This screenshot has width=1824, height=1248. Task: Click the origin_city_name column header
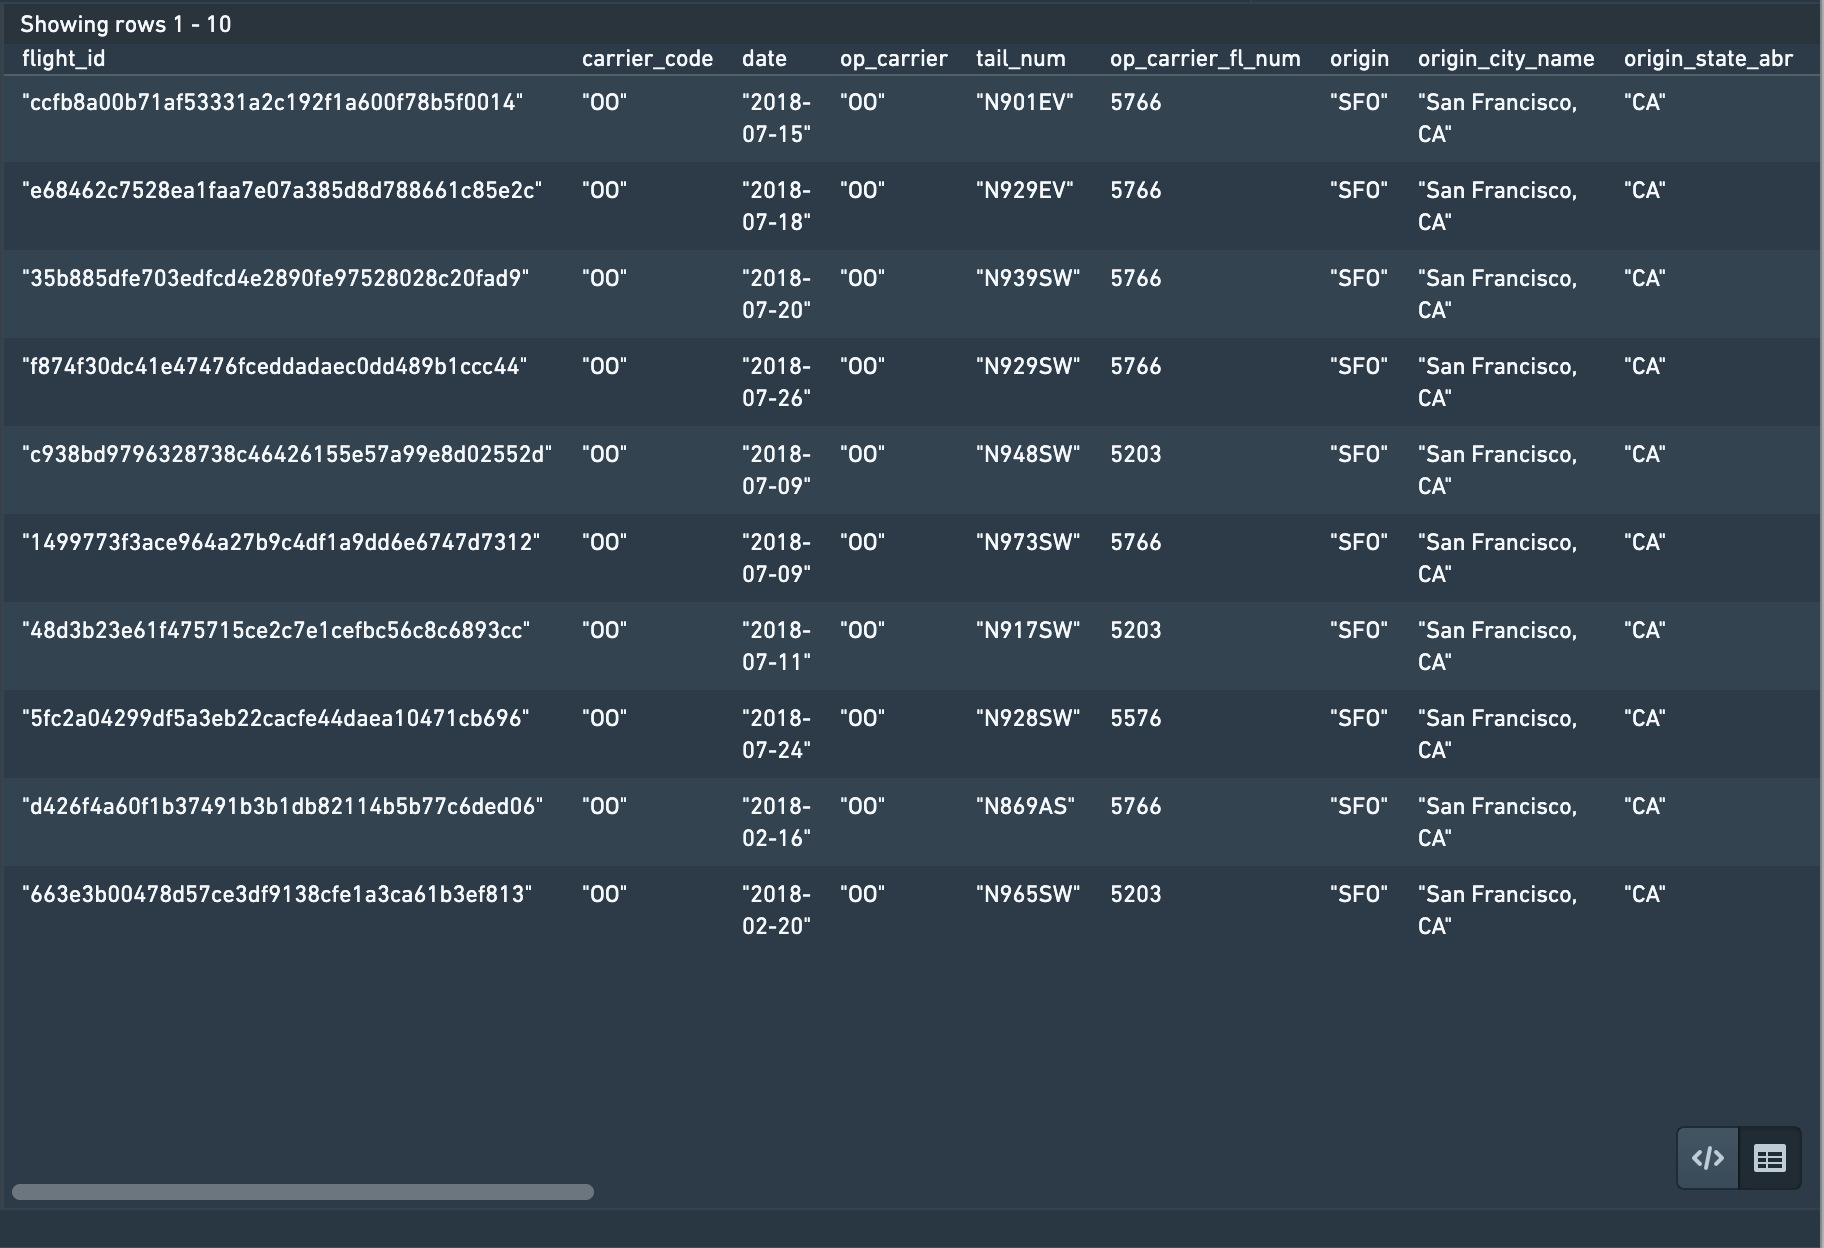pyautogui.click(x=1506, y=59)
